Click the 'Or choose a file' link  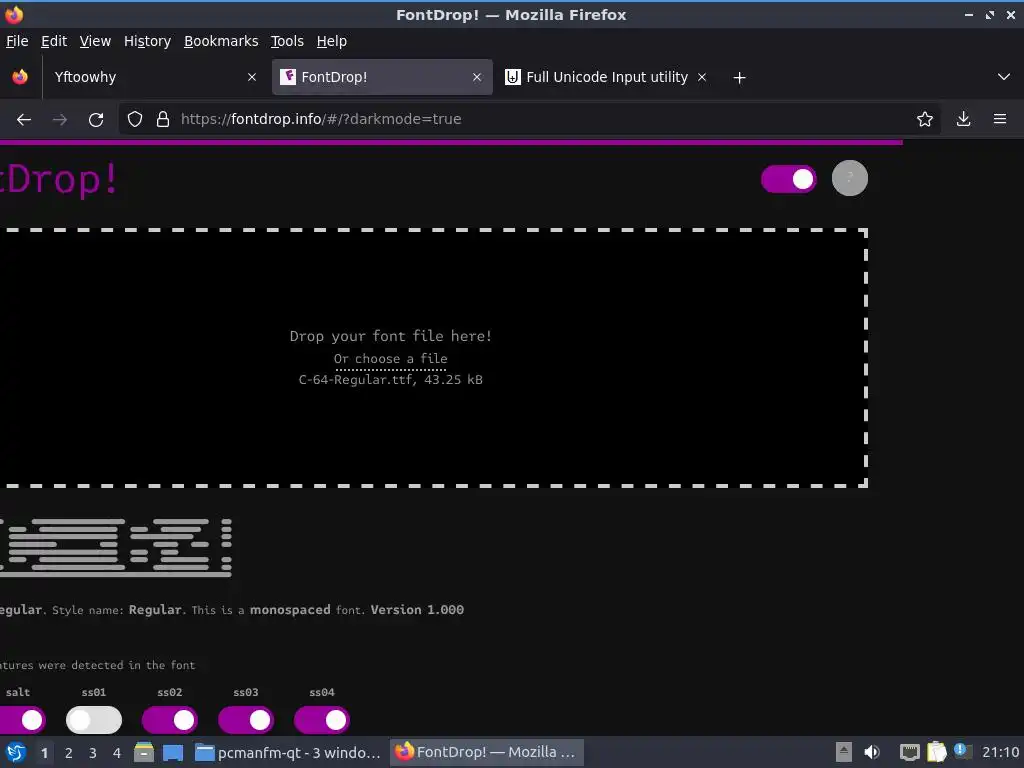pos(391,359)
